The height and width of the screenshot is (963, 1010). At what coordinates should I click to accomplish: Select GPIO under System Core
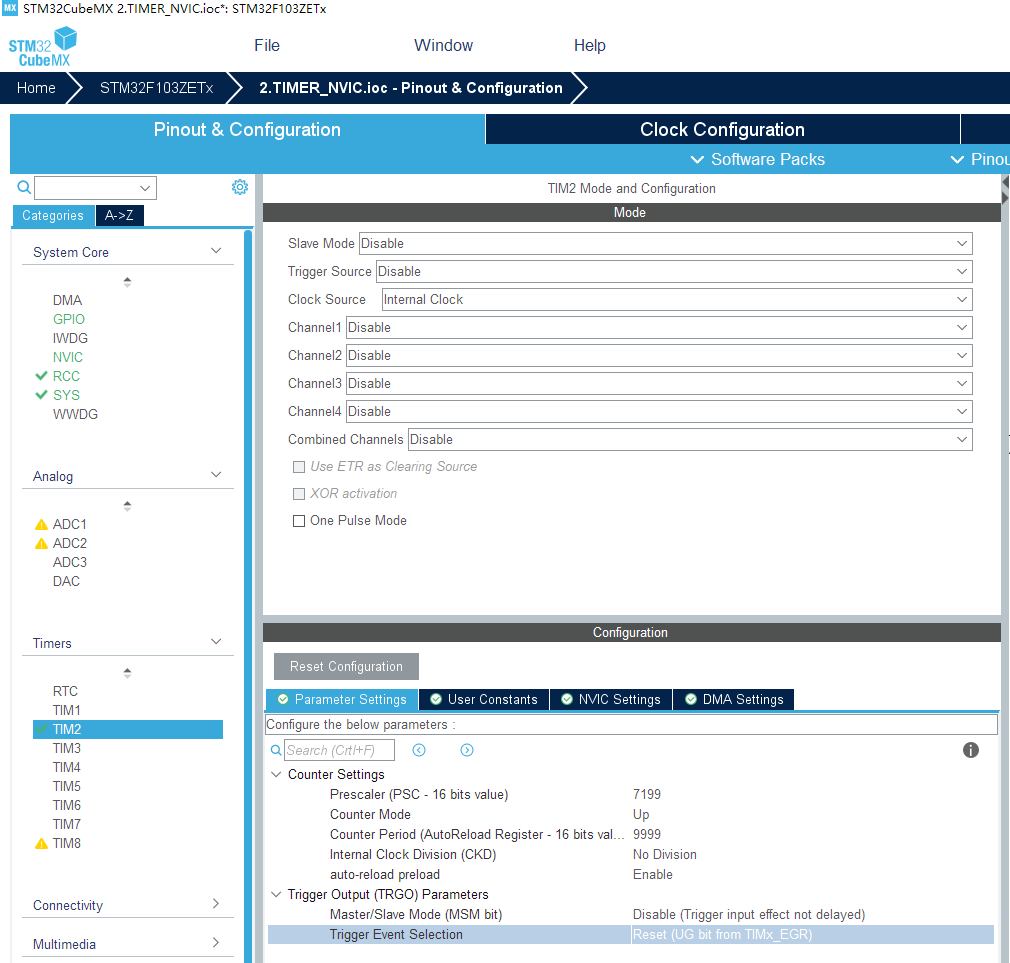click(x=68, y=319)
